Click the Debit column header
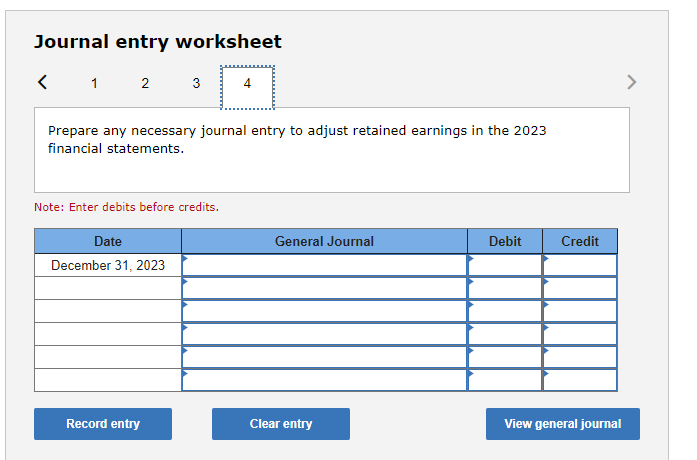This screenshot has height=460, width=697. 505,241
